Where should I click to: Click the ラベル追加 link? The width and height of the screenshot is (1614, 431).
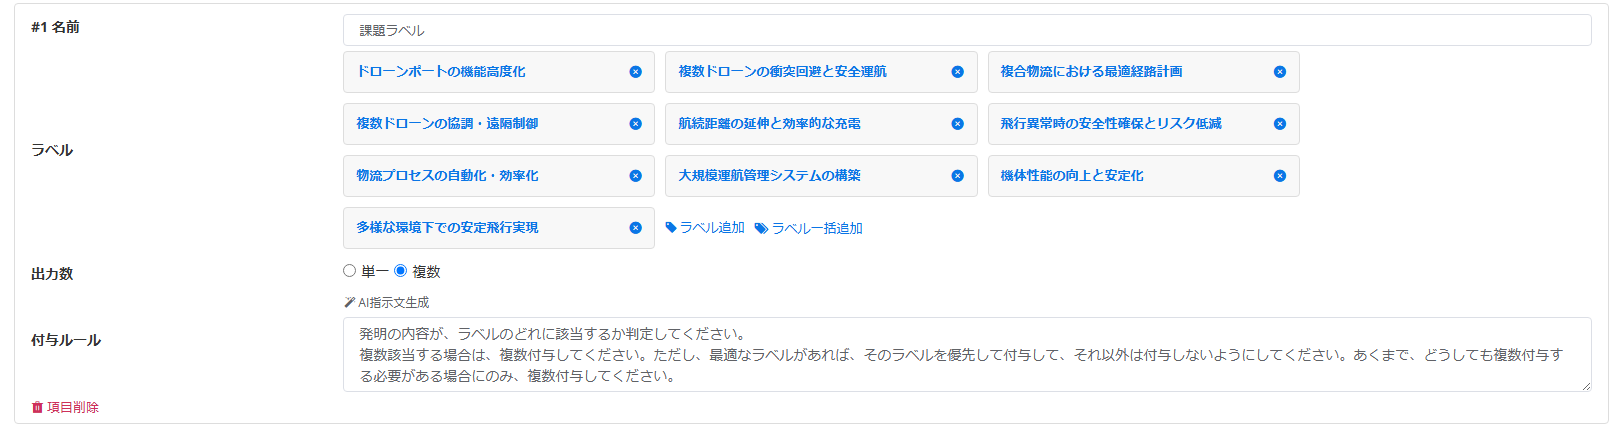pyautogui.click(x=705, y=228)
